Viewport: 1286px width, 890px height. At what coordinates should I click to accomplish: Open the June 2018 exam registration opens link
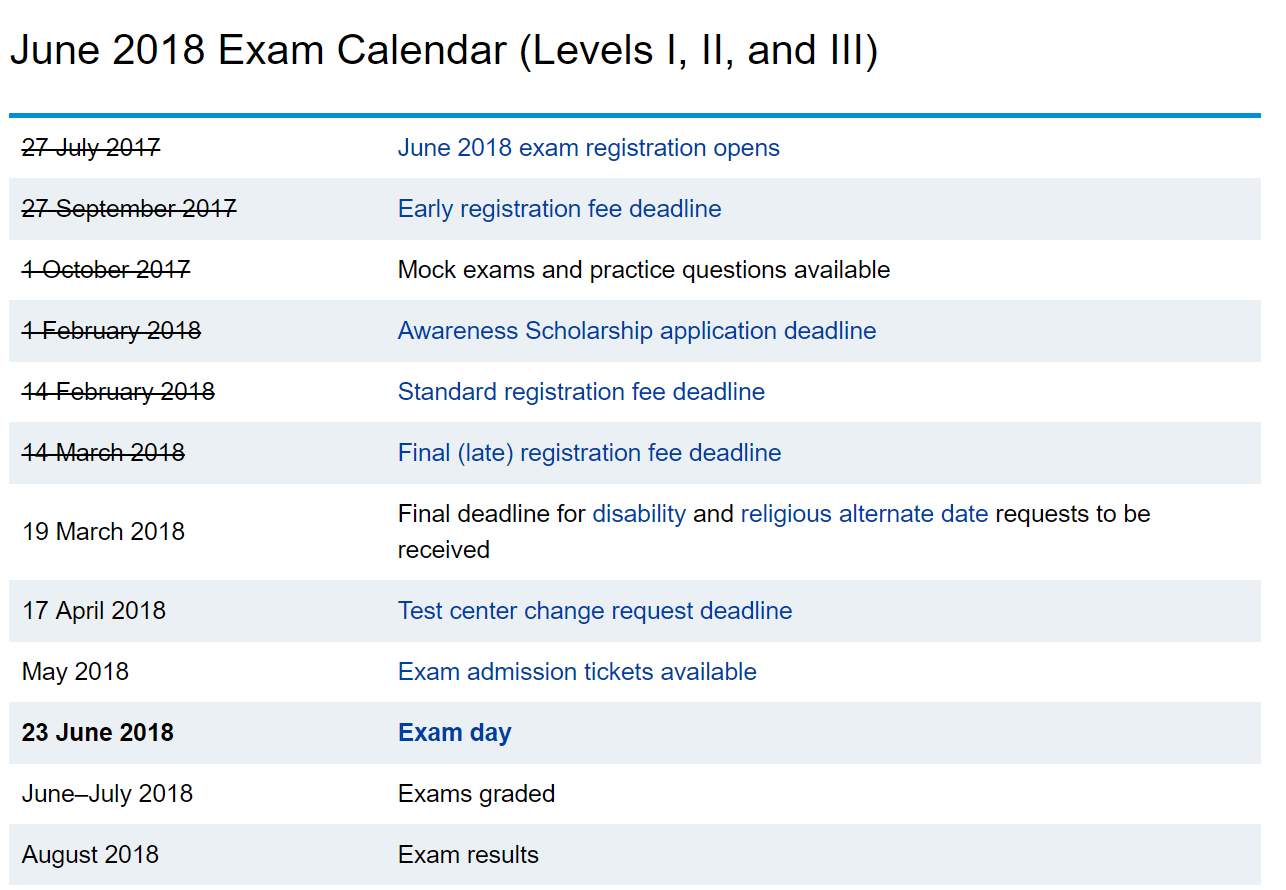(x=588, y=148)
